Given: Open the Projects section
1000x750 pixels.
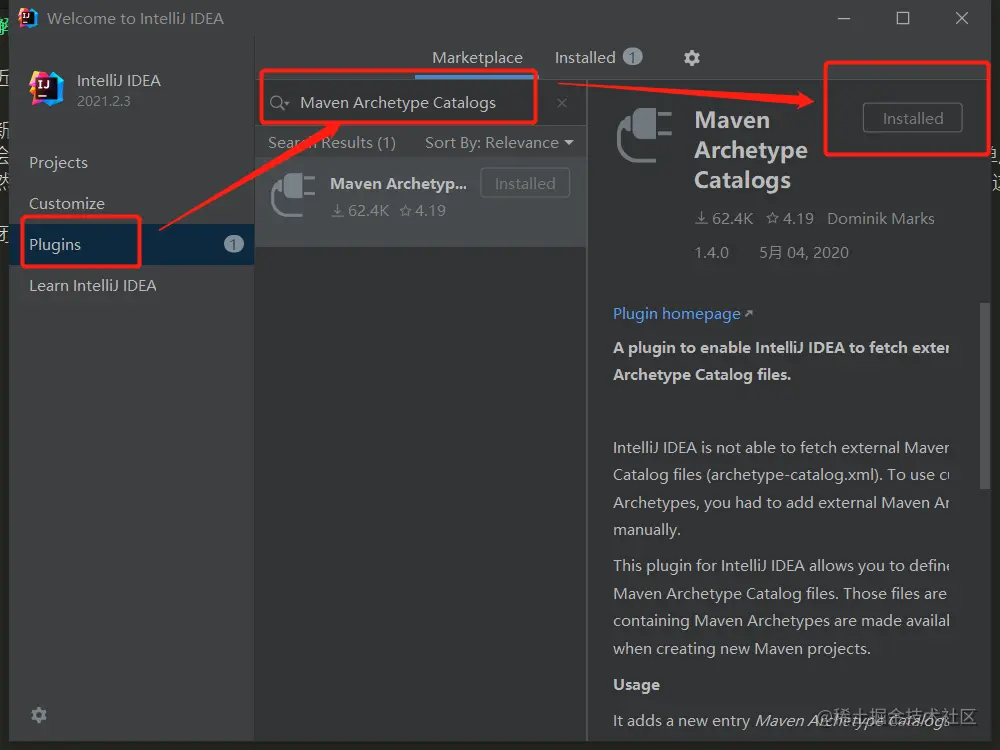Looking at the screenshot, I should point(59,163).
